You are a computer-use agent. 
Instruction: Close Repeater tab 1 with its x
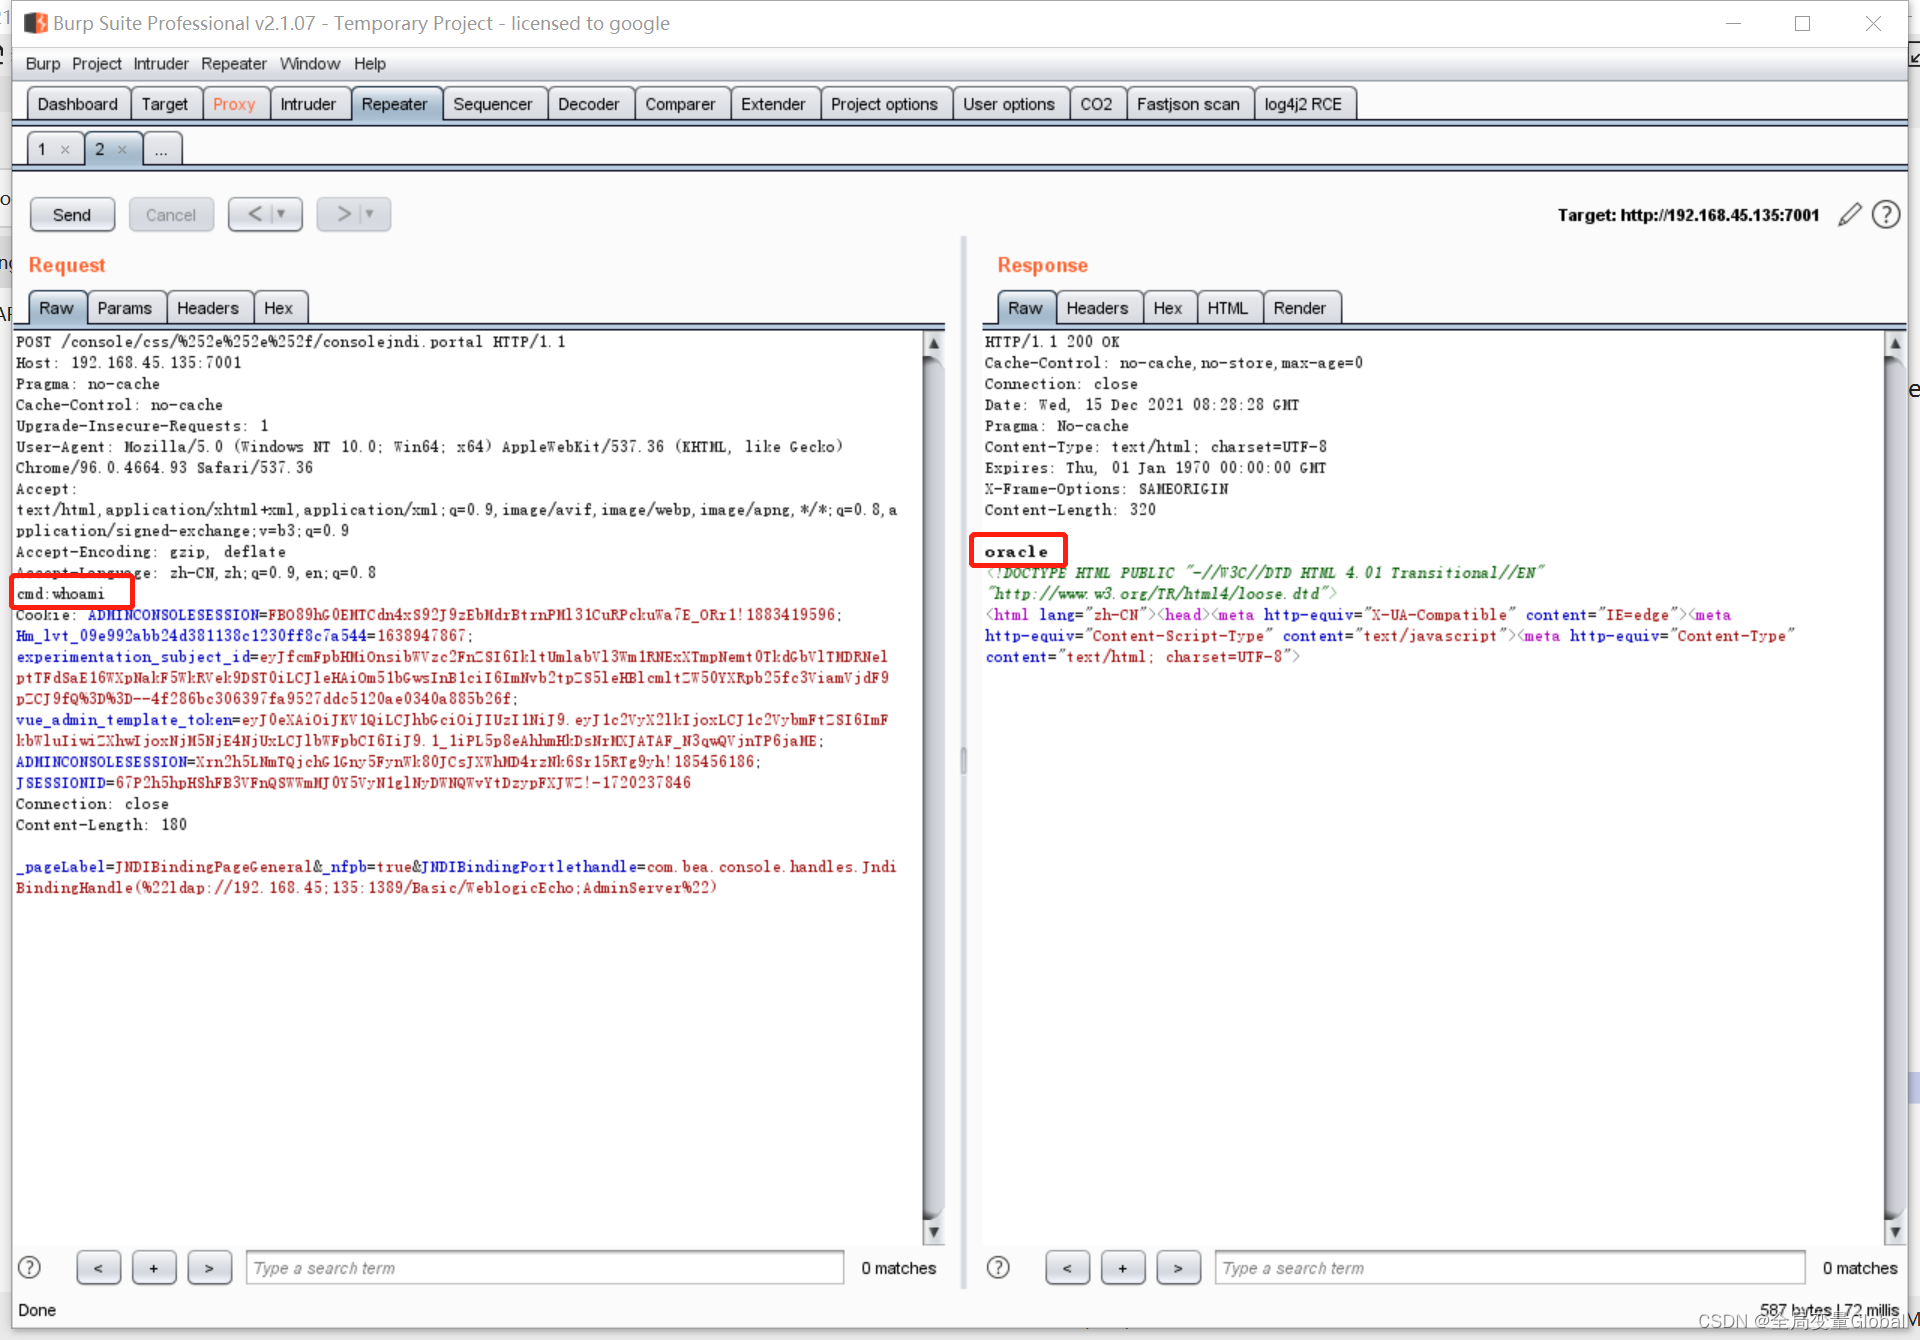65,150
